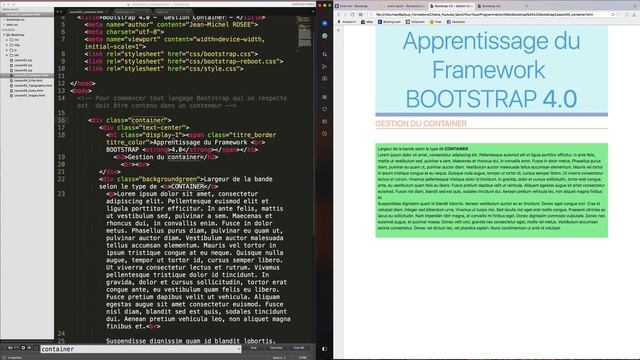Click the Find button
The image size is (640, 360).
click(253, 348)
